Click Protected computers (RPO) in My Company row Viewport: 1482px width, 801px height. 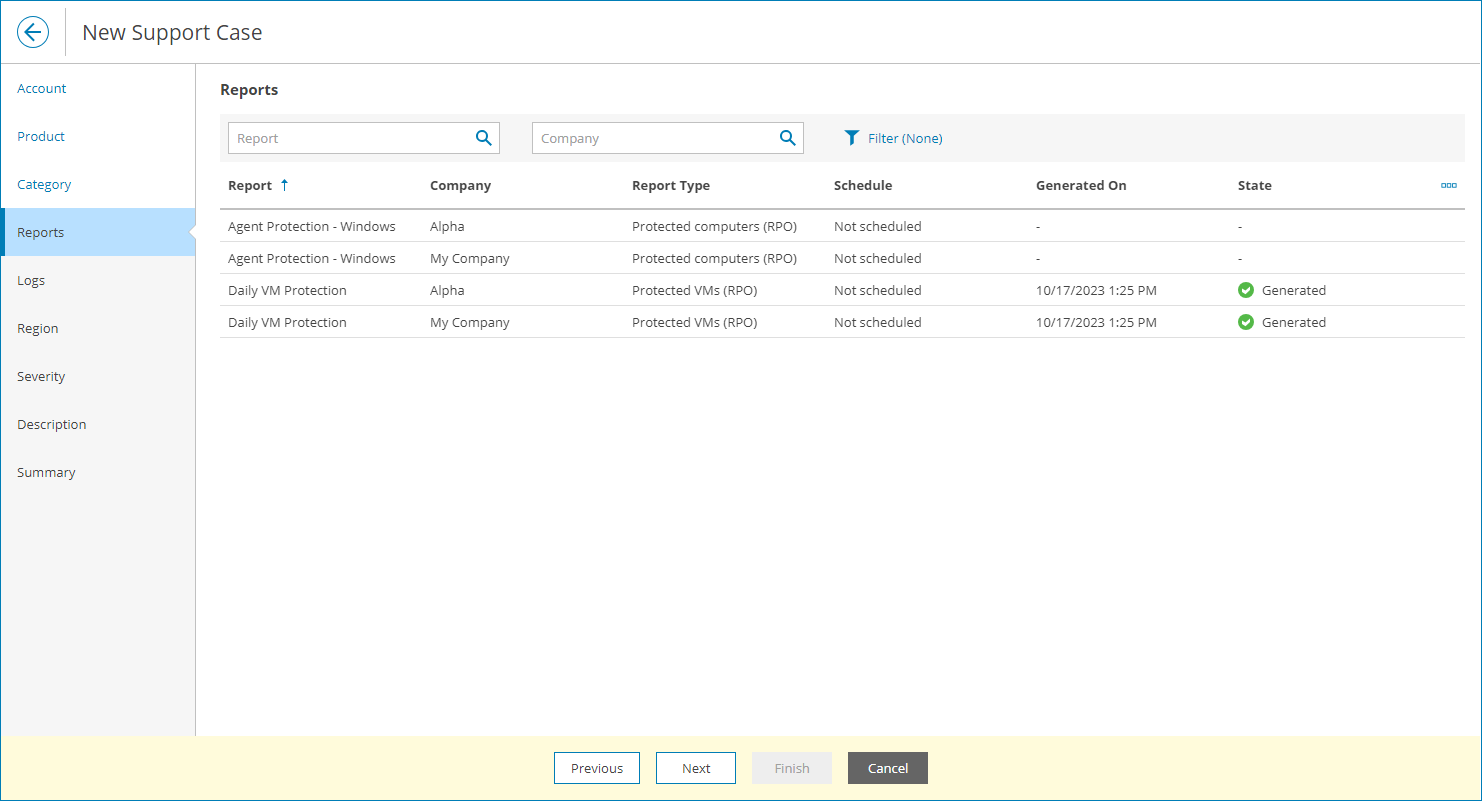click(714, 258)
